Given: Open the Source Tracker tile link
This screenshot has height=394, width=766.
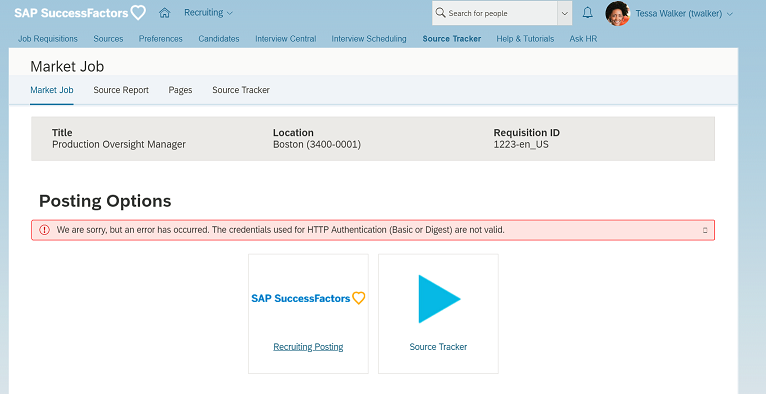Looking at the screenshot, I should pos(438,347).
